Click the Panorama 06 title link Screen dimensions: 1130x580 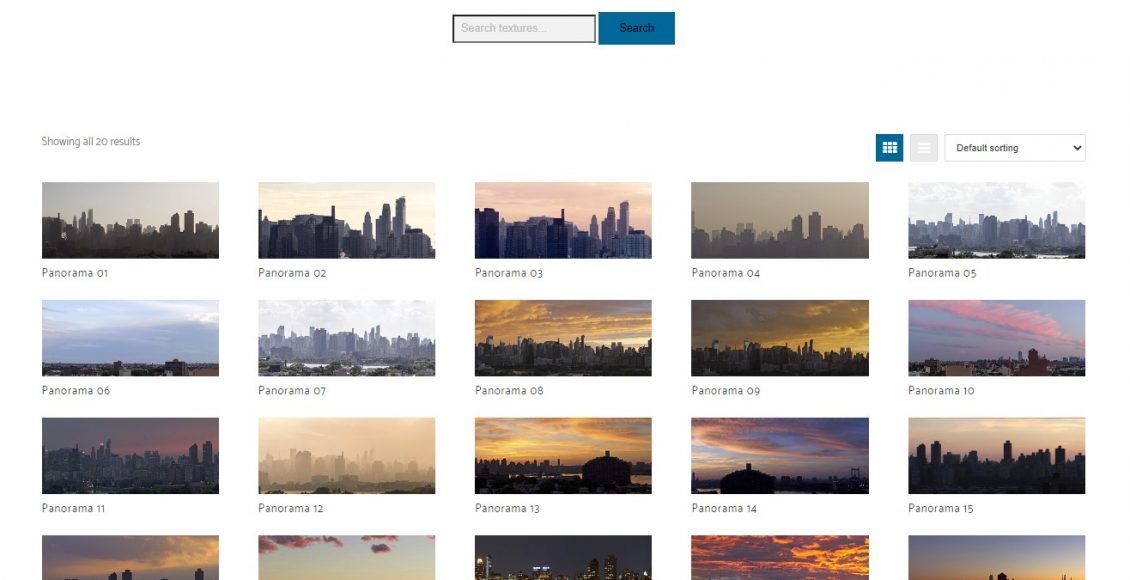pos(76,391)
